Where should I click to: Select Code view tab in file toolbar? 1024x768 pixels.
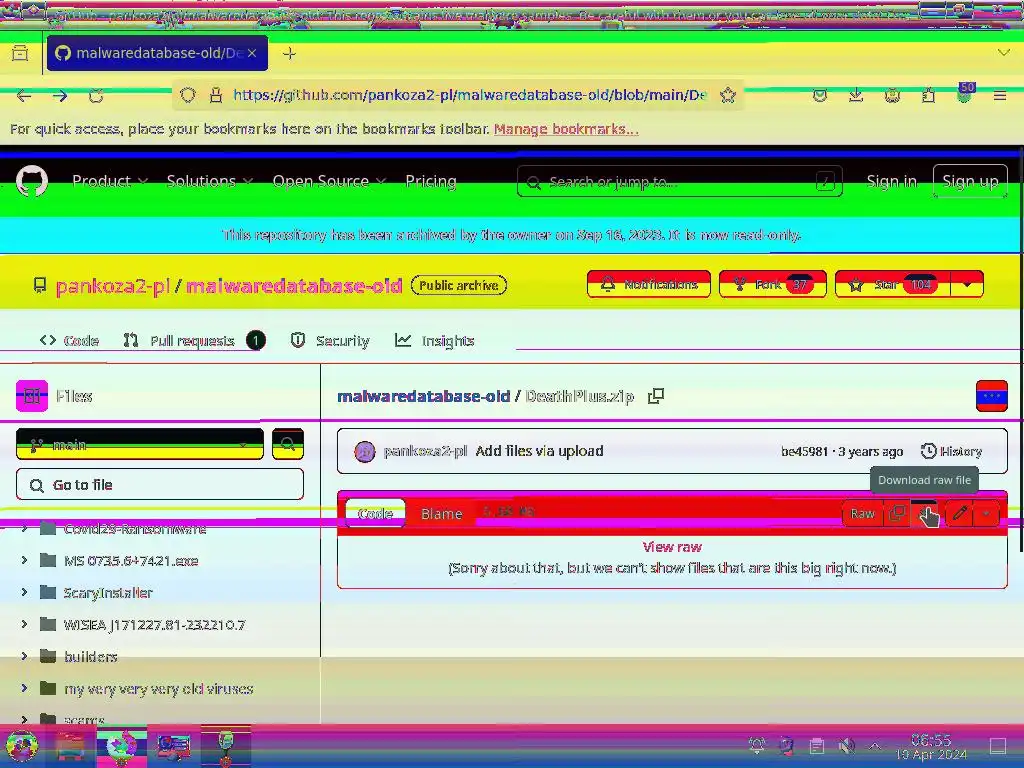[376, 513]
